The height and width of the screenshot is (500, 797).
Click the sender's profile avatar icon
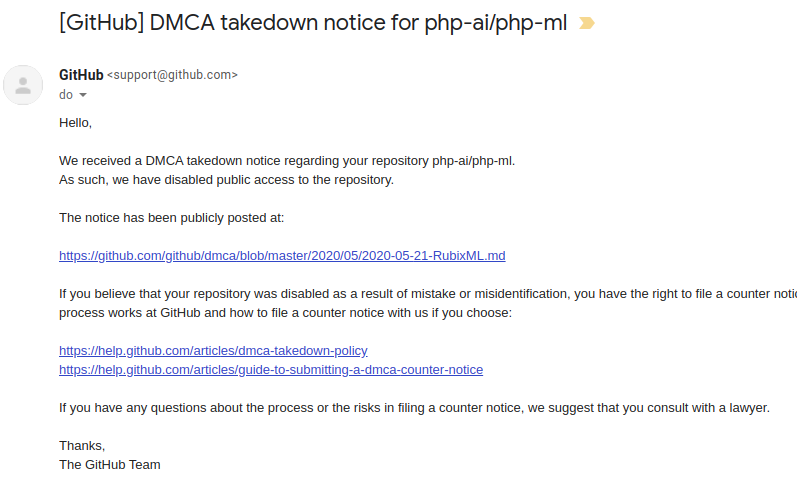coord(23,85)
